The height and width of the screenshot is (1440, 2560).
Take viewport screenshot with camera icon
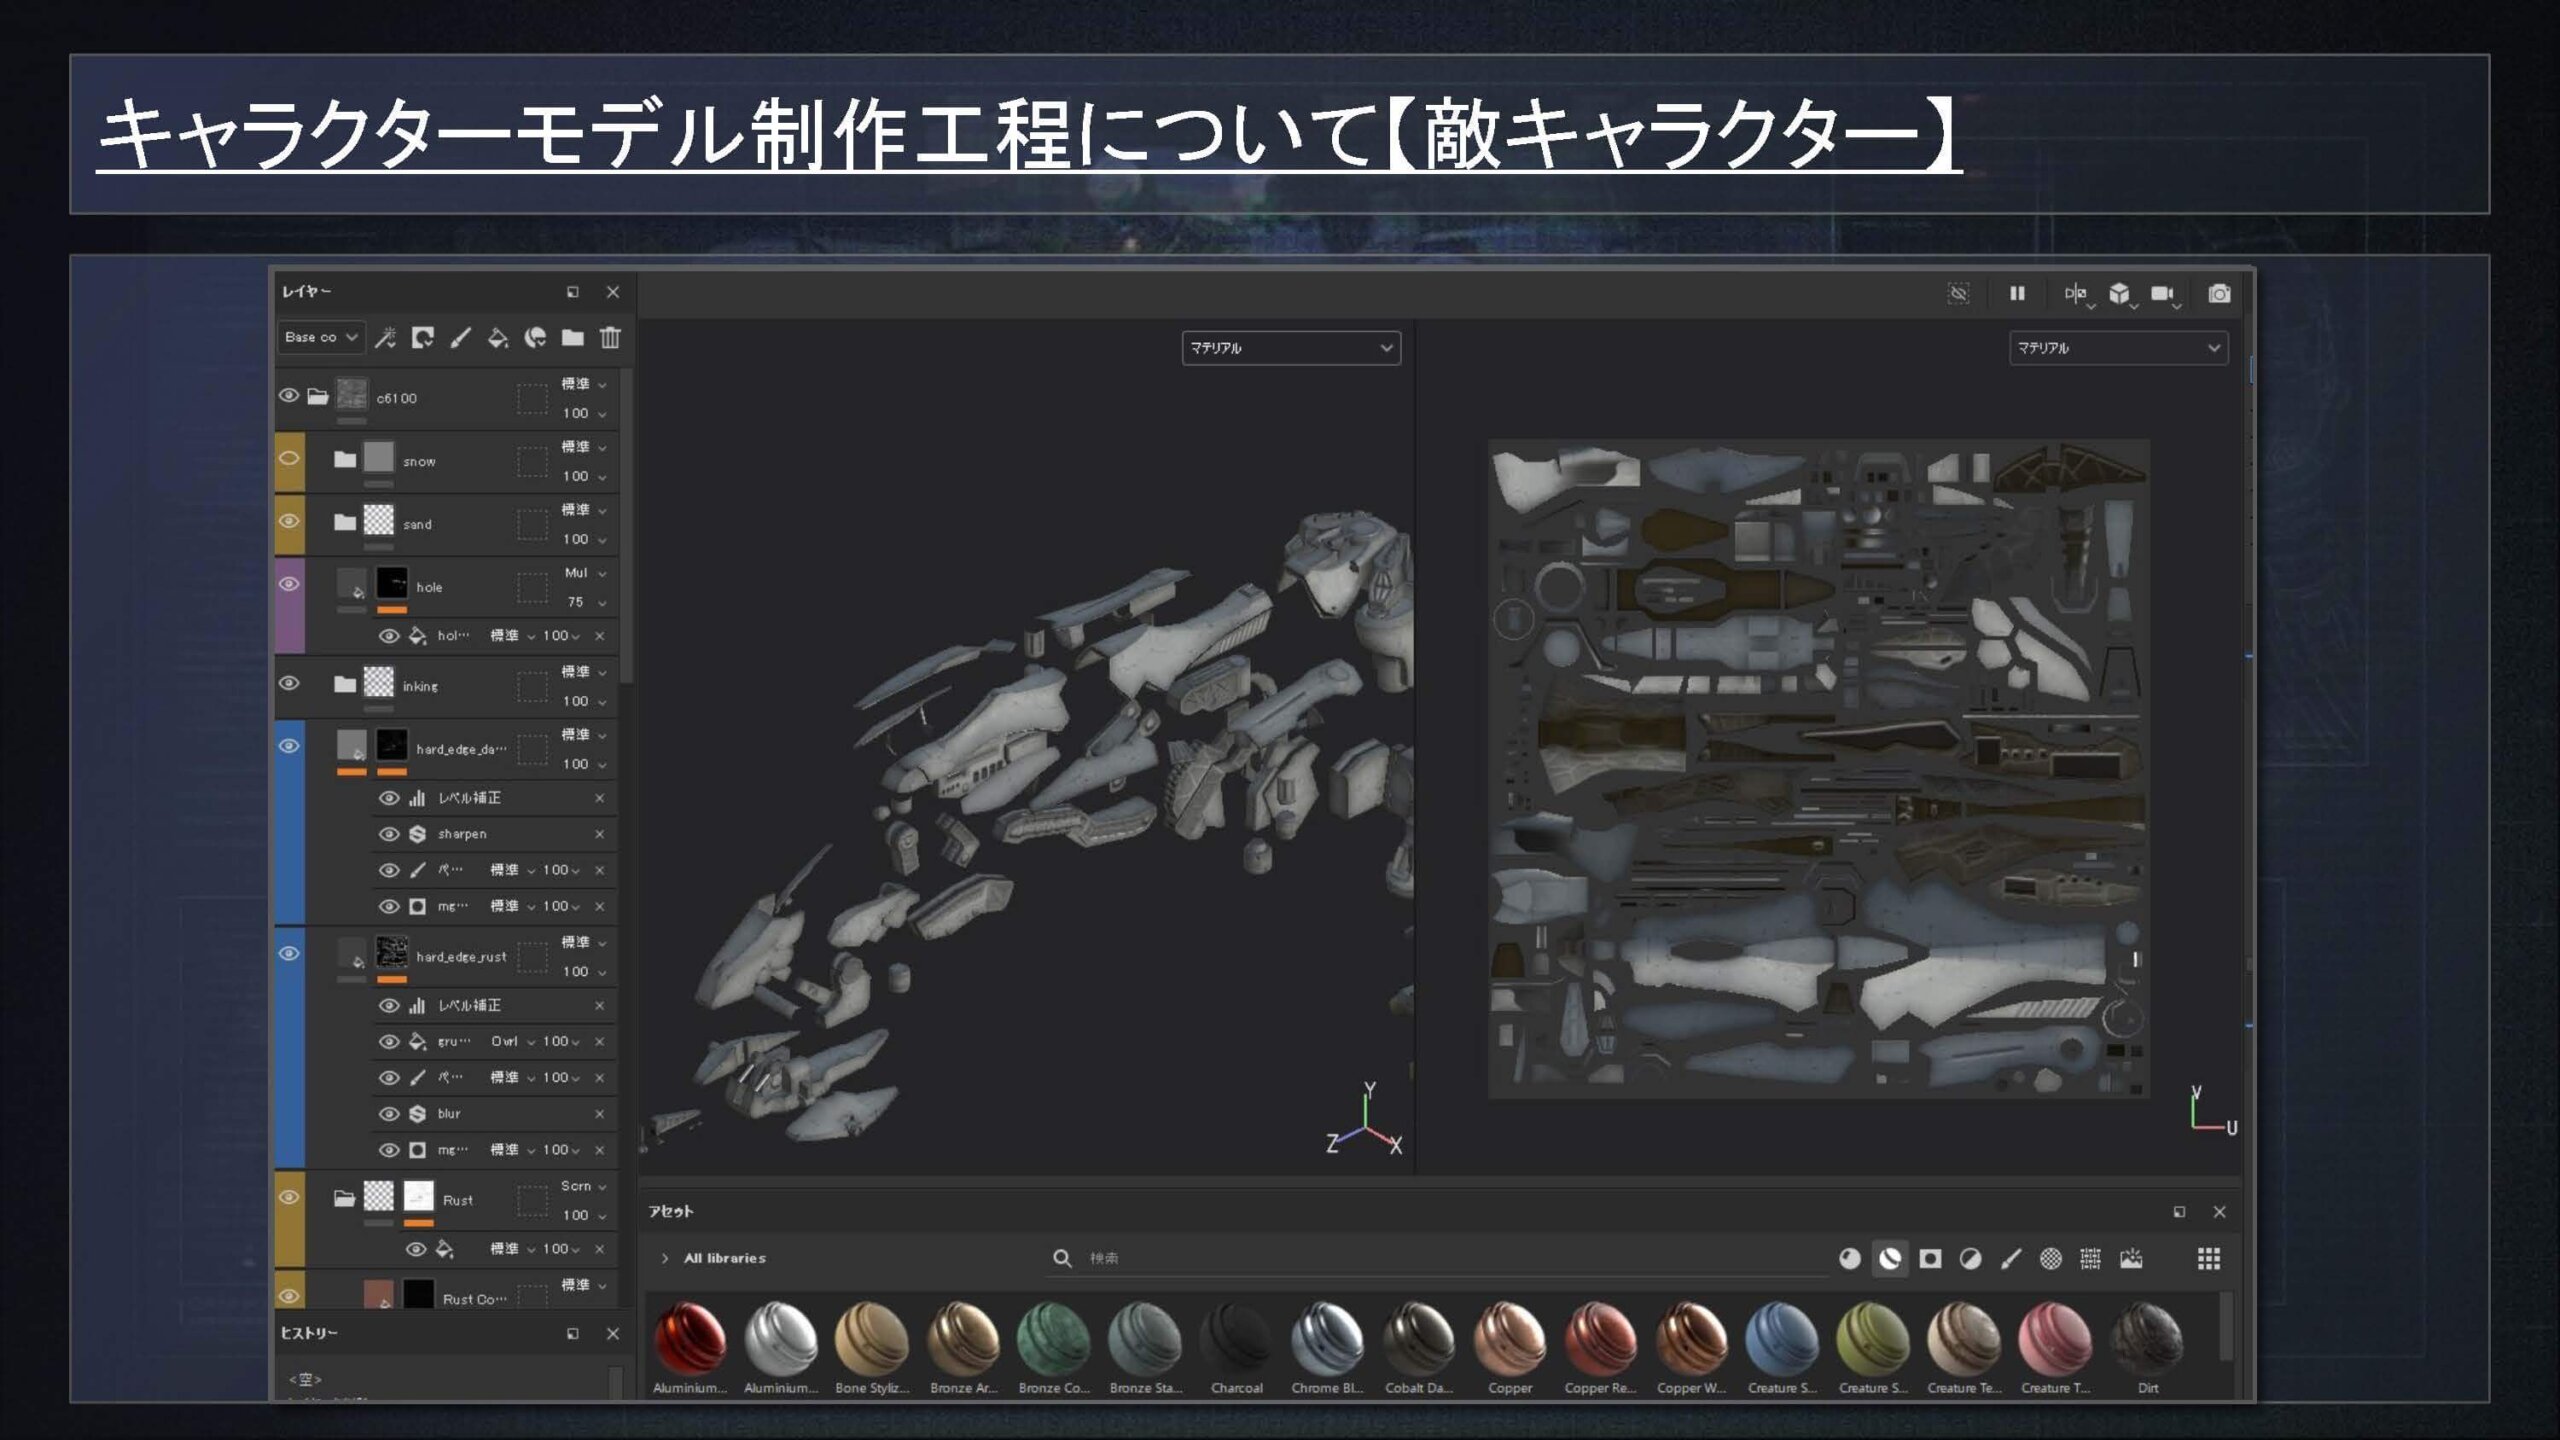coord(2219,293)
